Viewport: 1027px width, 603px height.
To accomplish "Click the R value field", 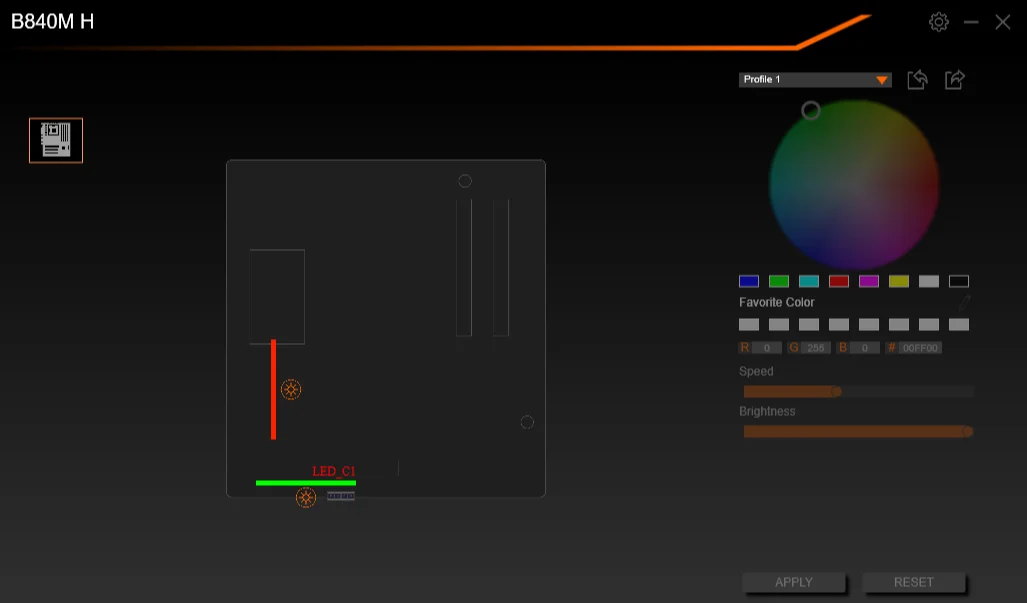I will [766, 348].
